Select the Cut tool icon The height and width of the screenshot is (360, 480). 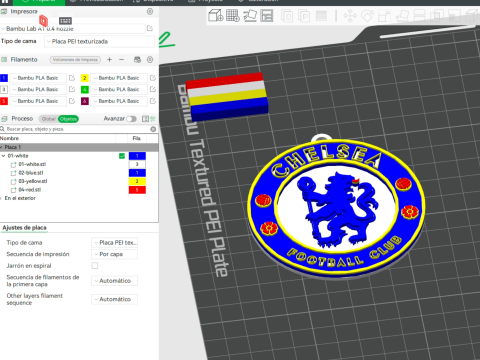[x=419, y=16]
